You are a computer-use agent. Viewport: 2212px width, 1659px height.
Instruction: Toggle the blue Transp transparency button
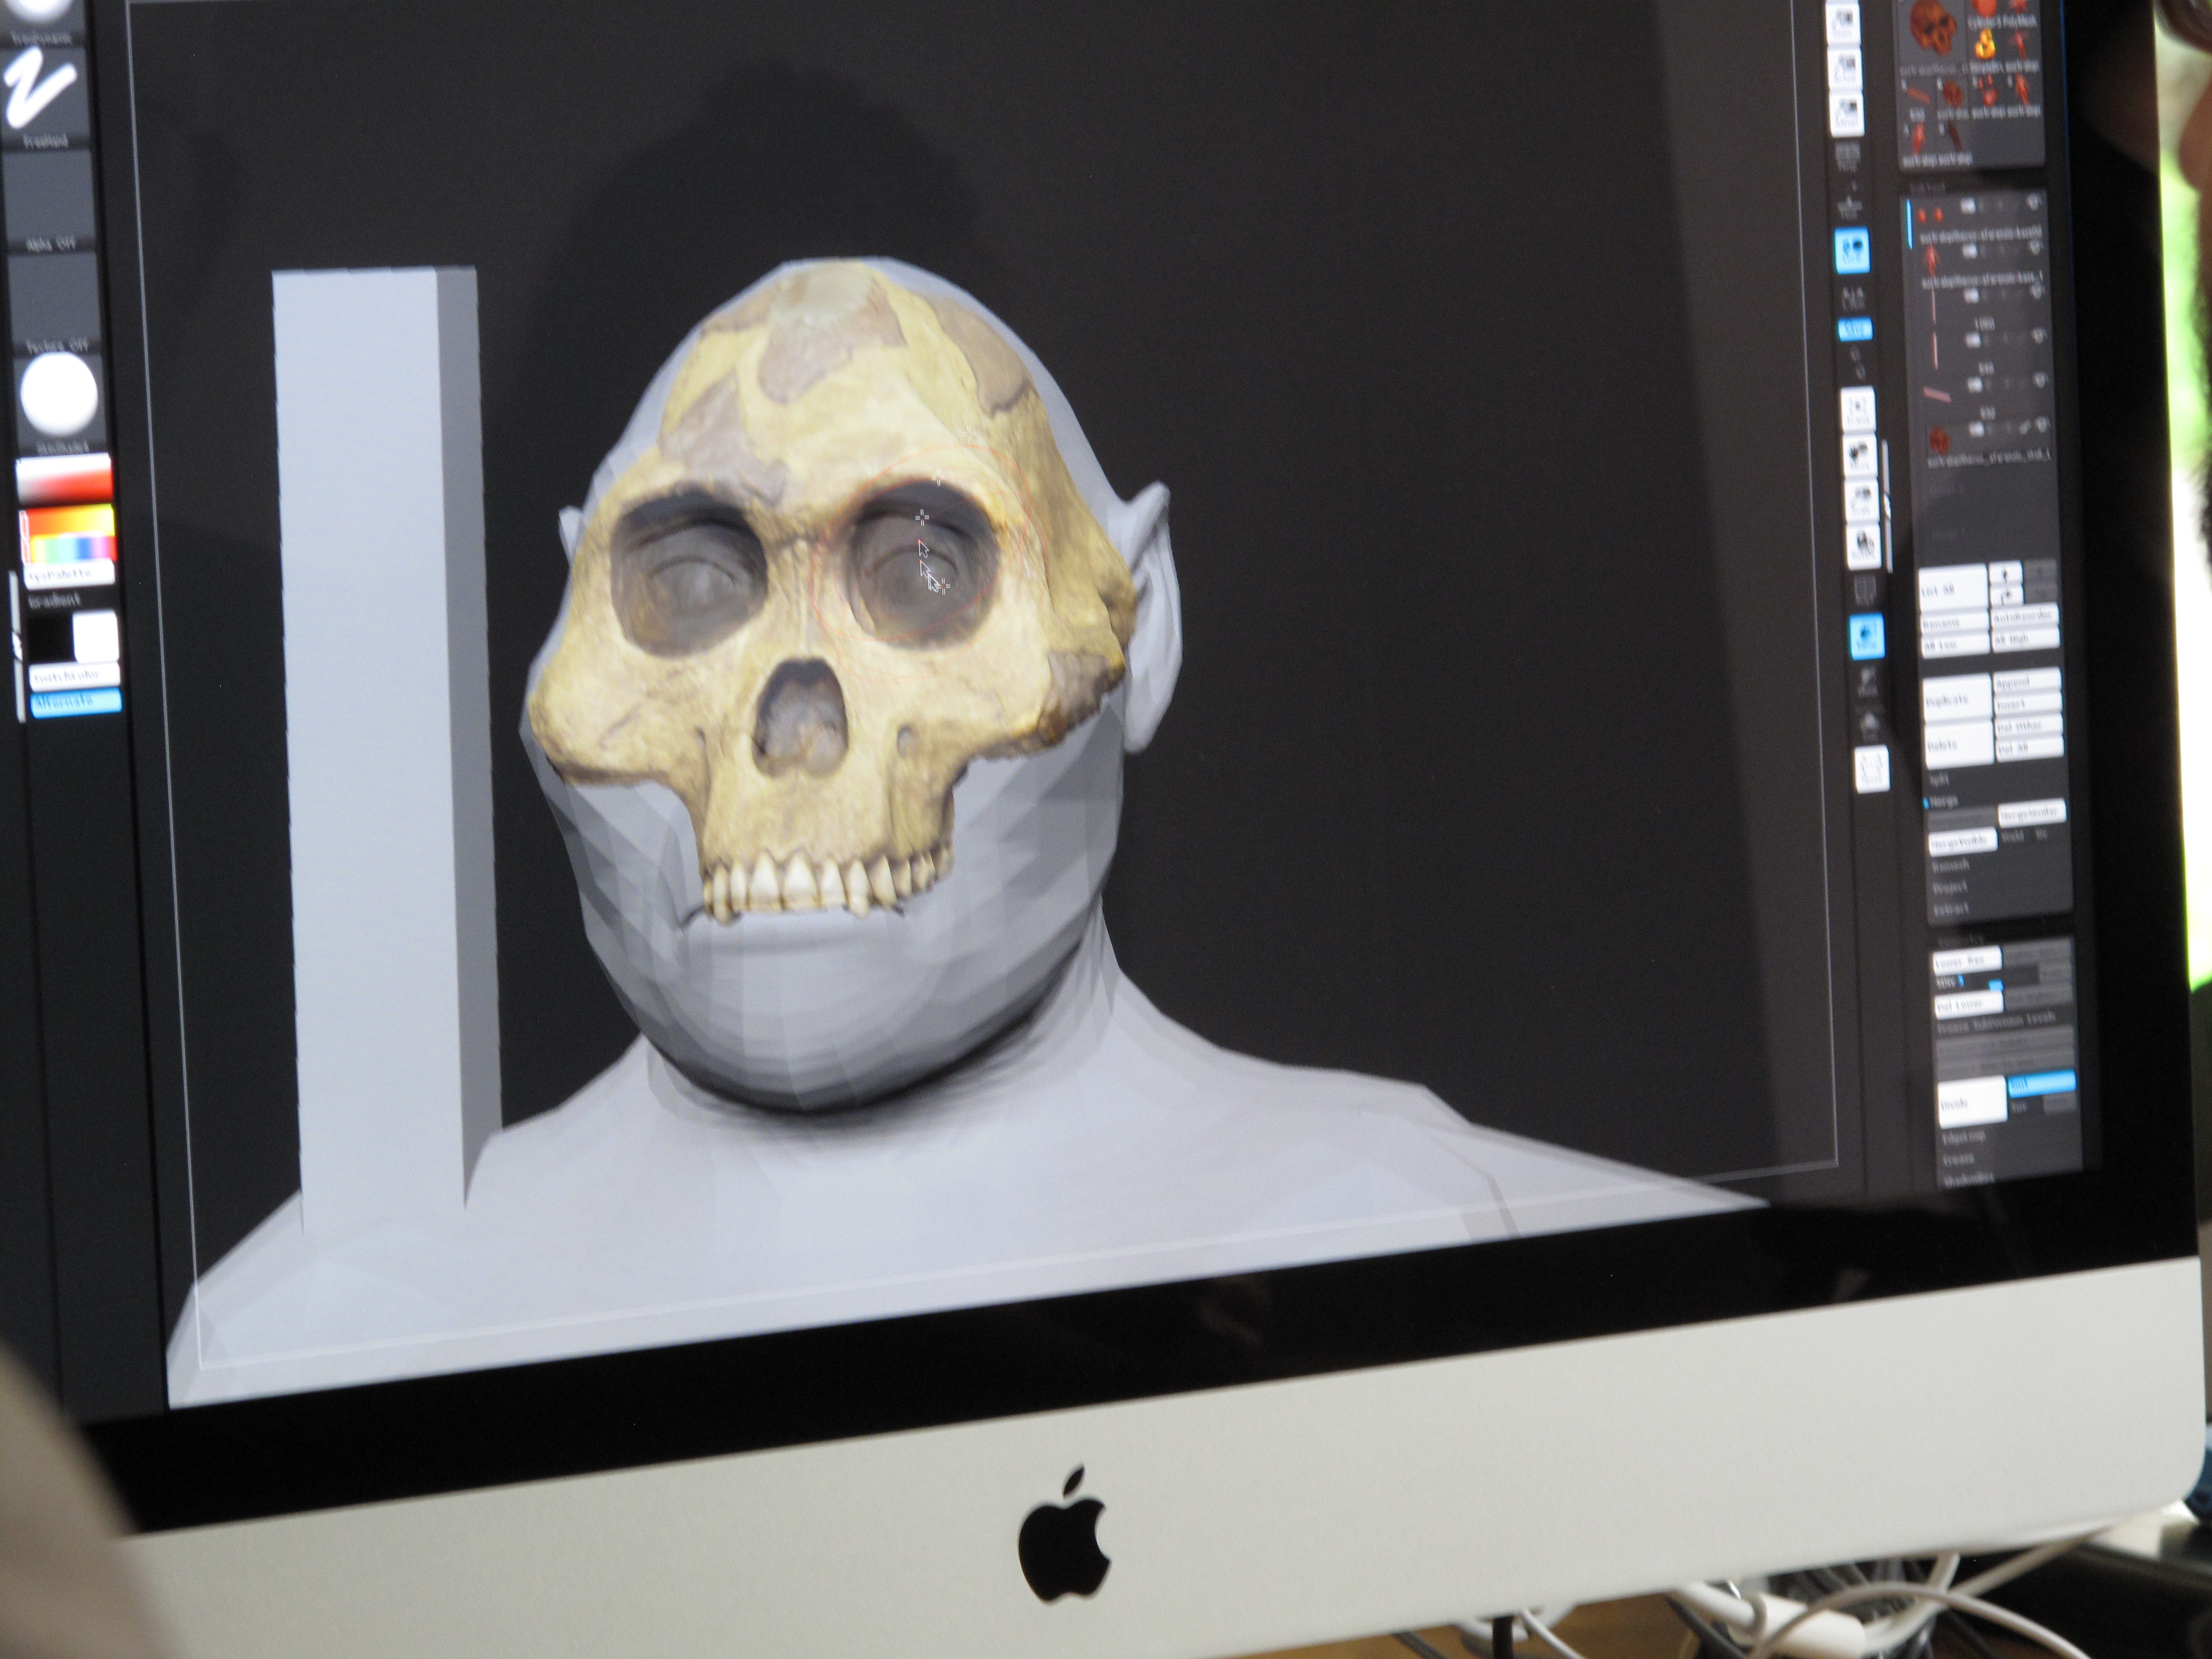click(1867, 636)
